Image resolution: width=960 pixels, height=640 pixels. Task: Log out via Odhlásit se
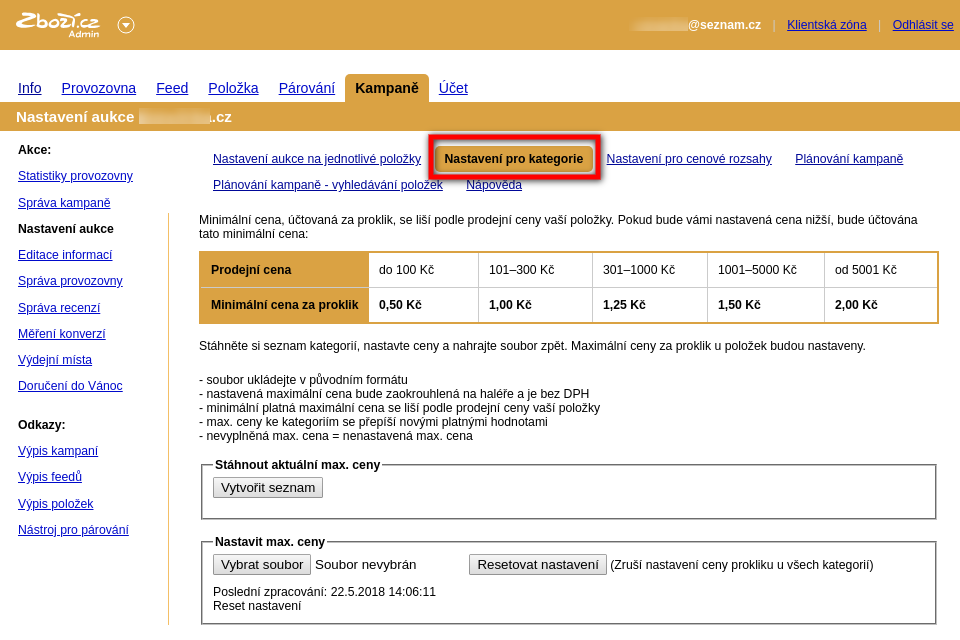922,25
